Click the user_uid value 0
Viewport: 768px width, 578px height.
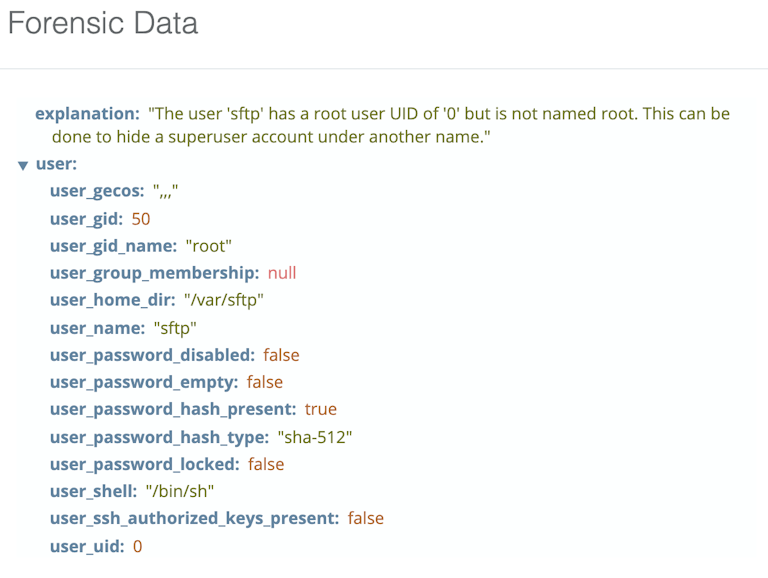138,546
